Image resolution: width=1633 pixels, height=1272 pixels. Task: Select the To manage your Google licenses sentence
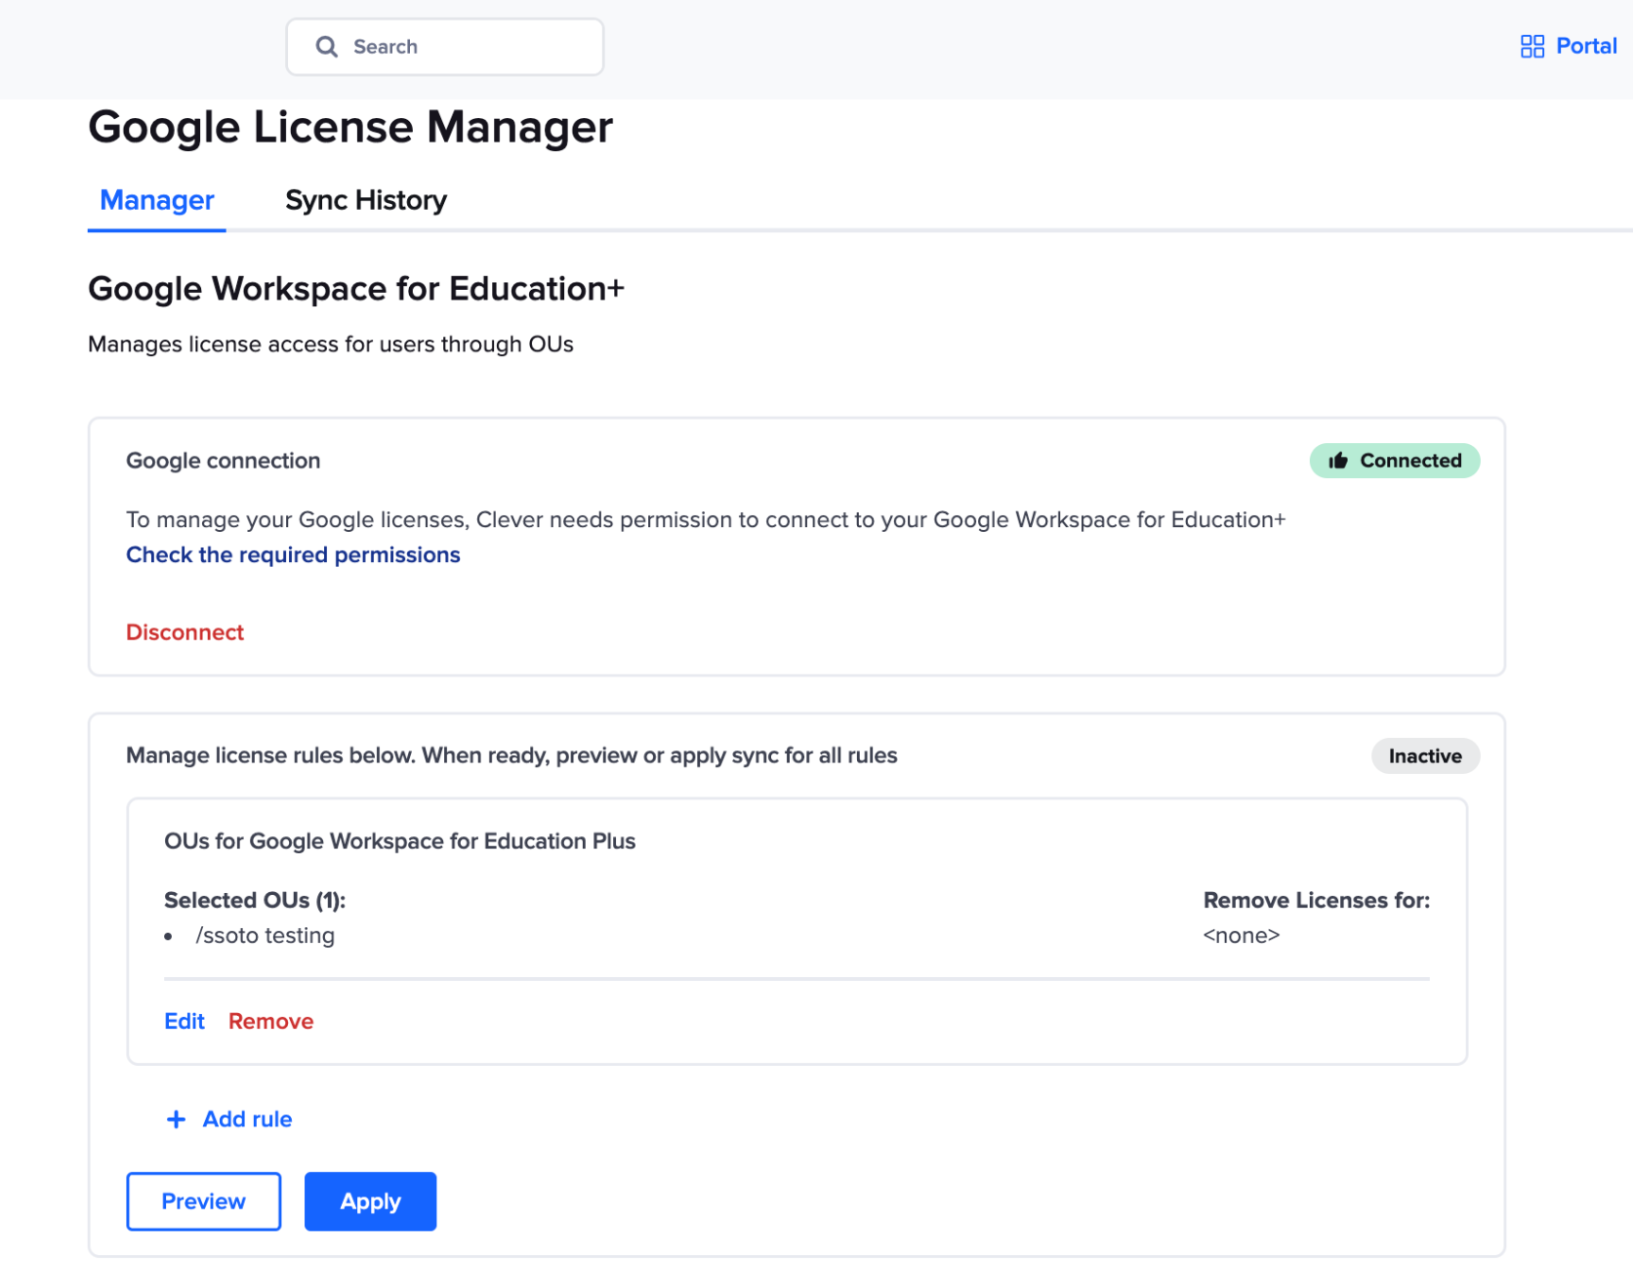pos(706,520)
